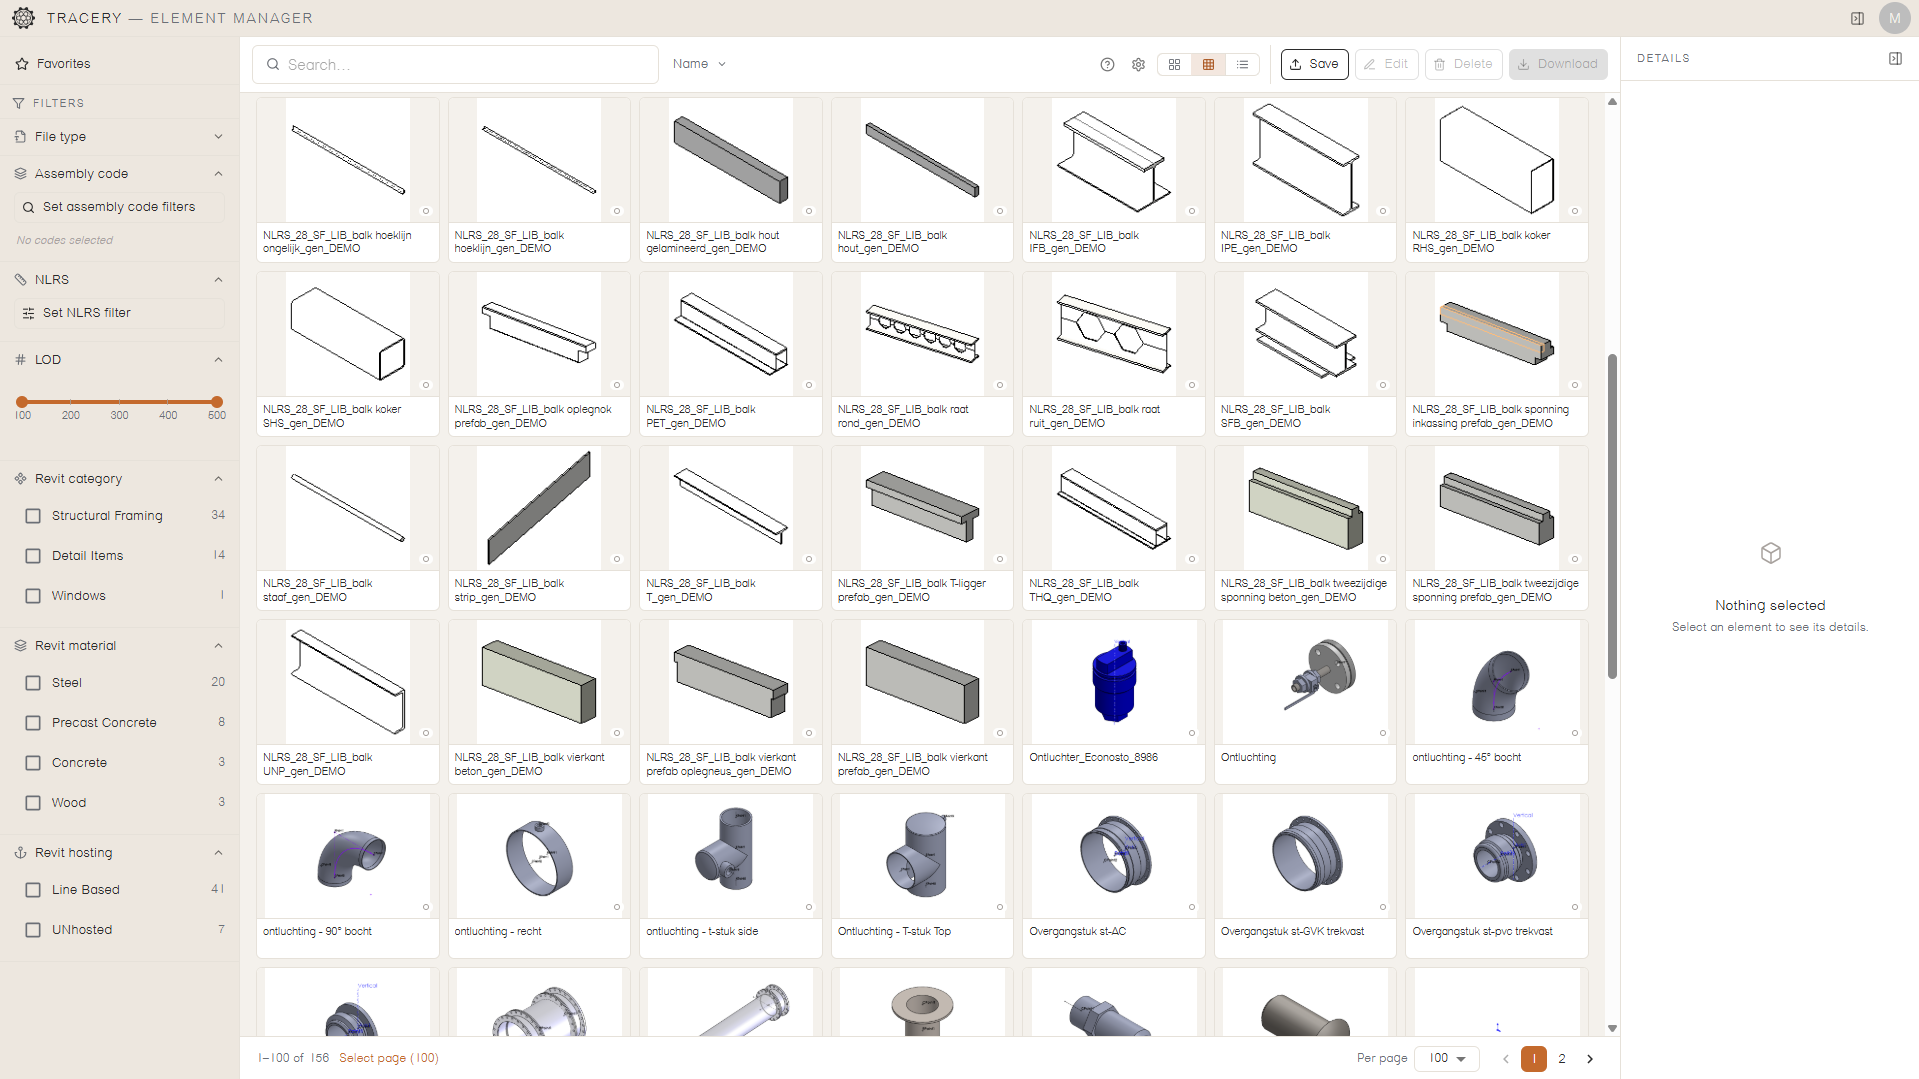Screen dimensions: 1919x1079
Task: Check the Steel material filter
Action: point(33,683)
